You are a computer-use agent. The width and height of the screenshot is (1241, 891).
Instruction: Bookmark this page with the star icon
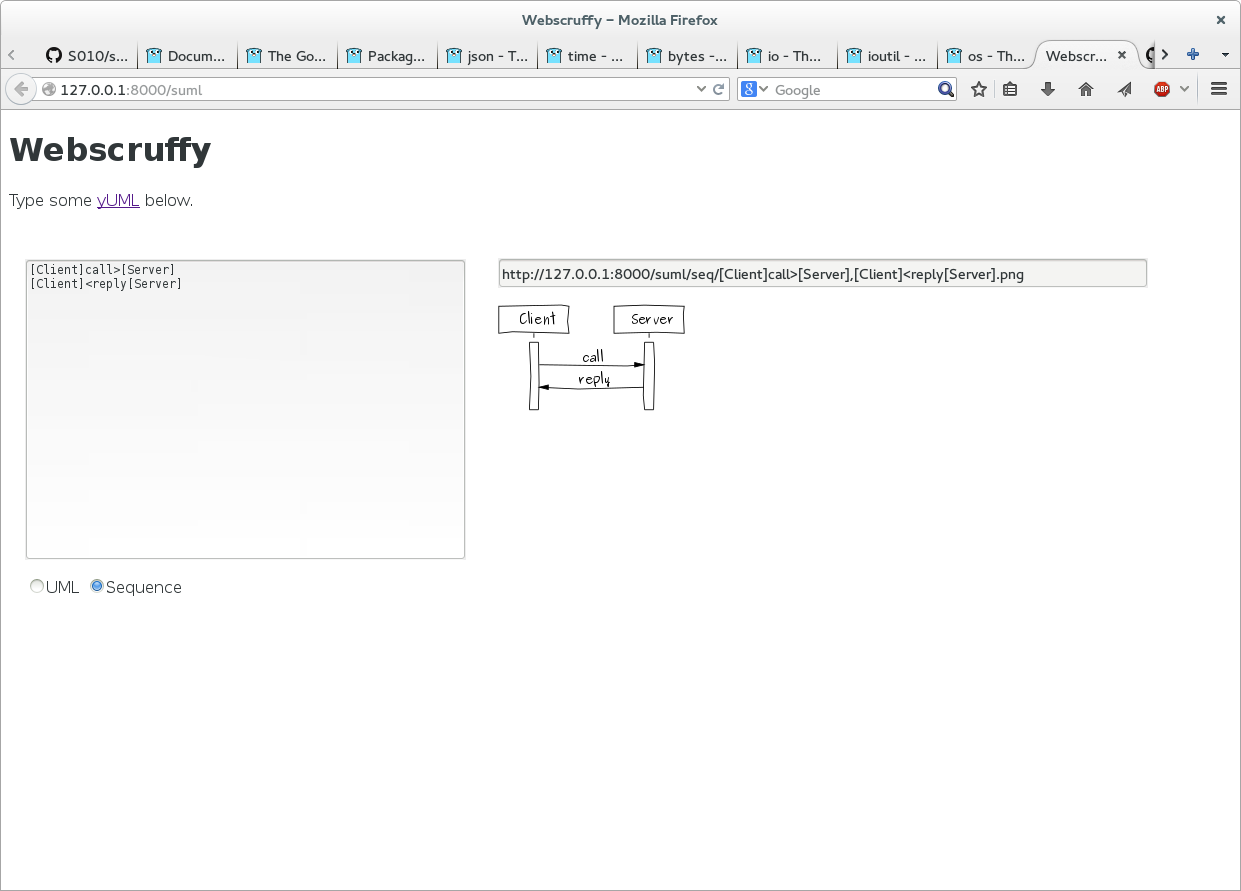tap(979, 89)
